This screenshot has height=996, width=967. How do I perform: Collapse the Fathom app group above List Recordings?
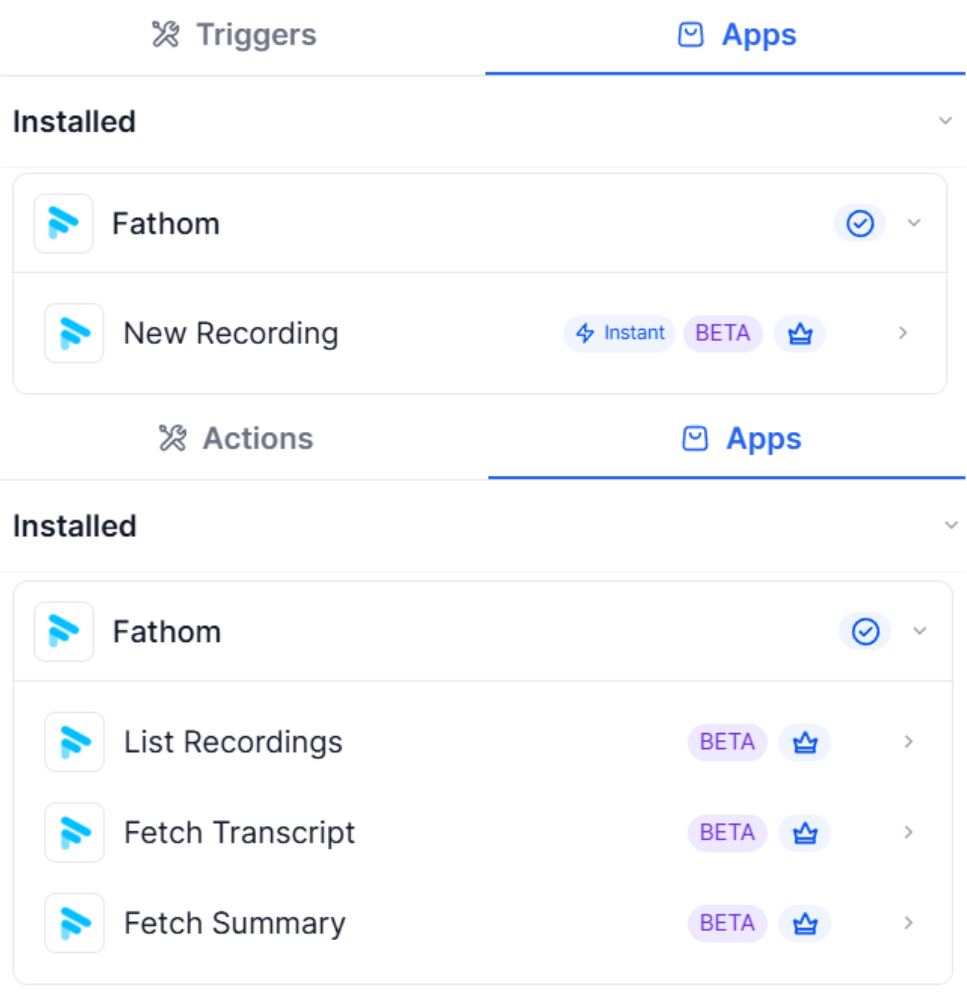920,632
